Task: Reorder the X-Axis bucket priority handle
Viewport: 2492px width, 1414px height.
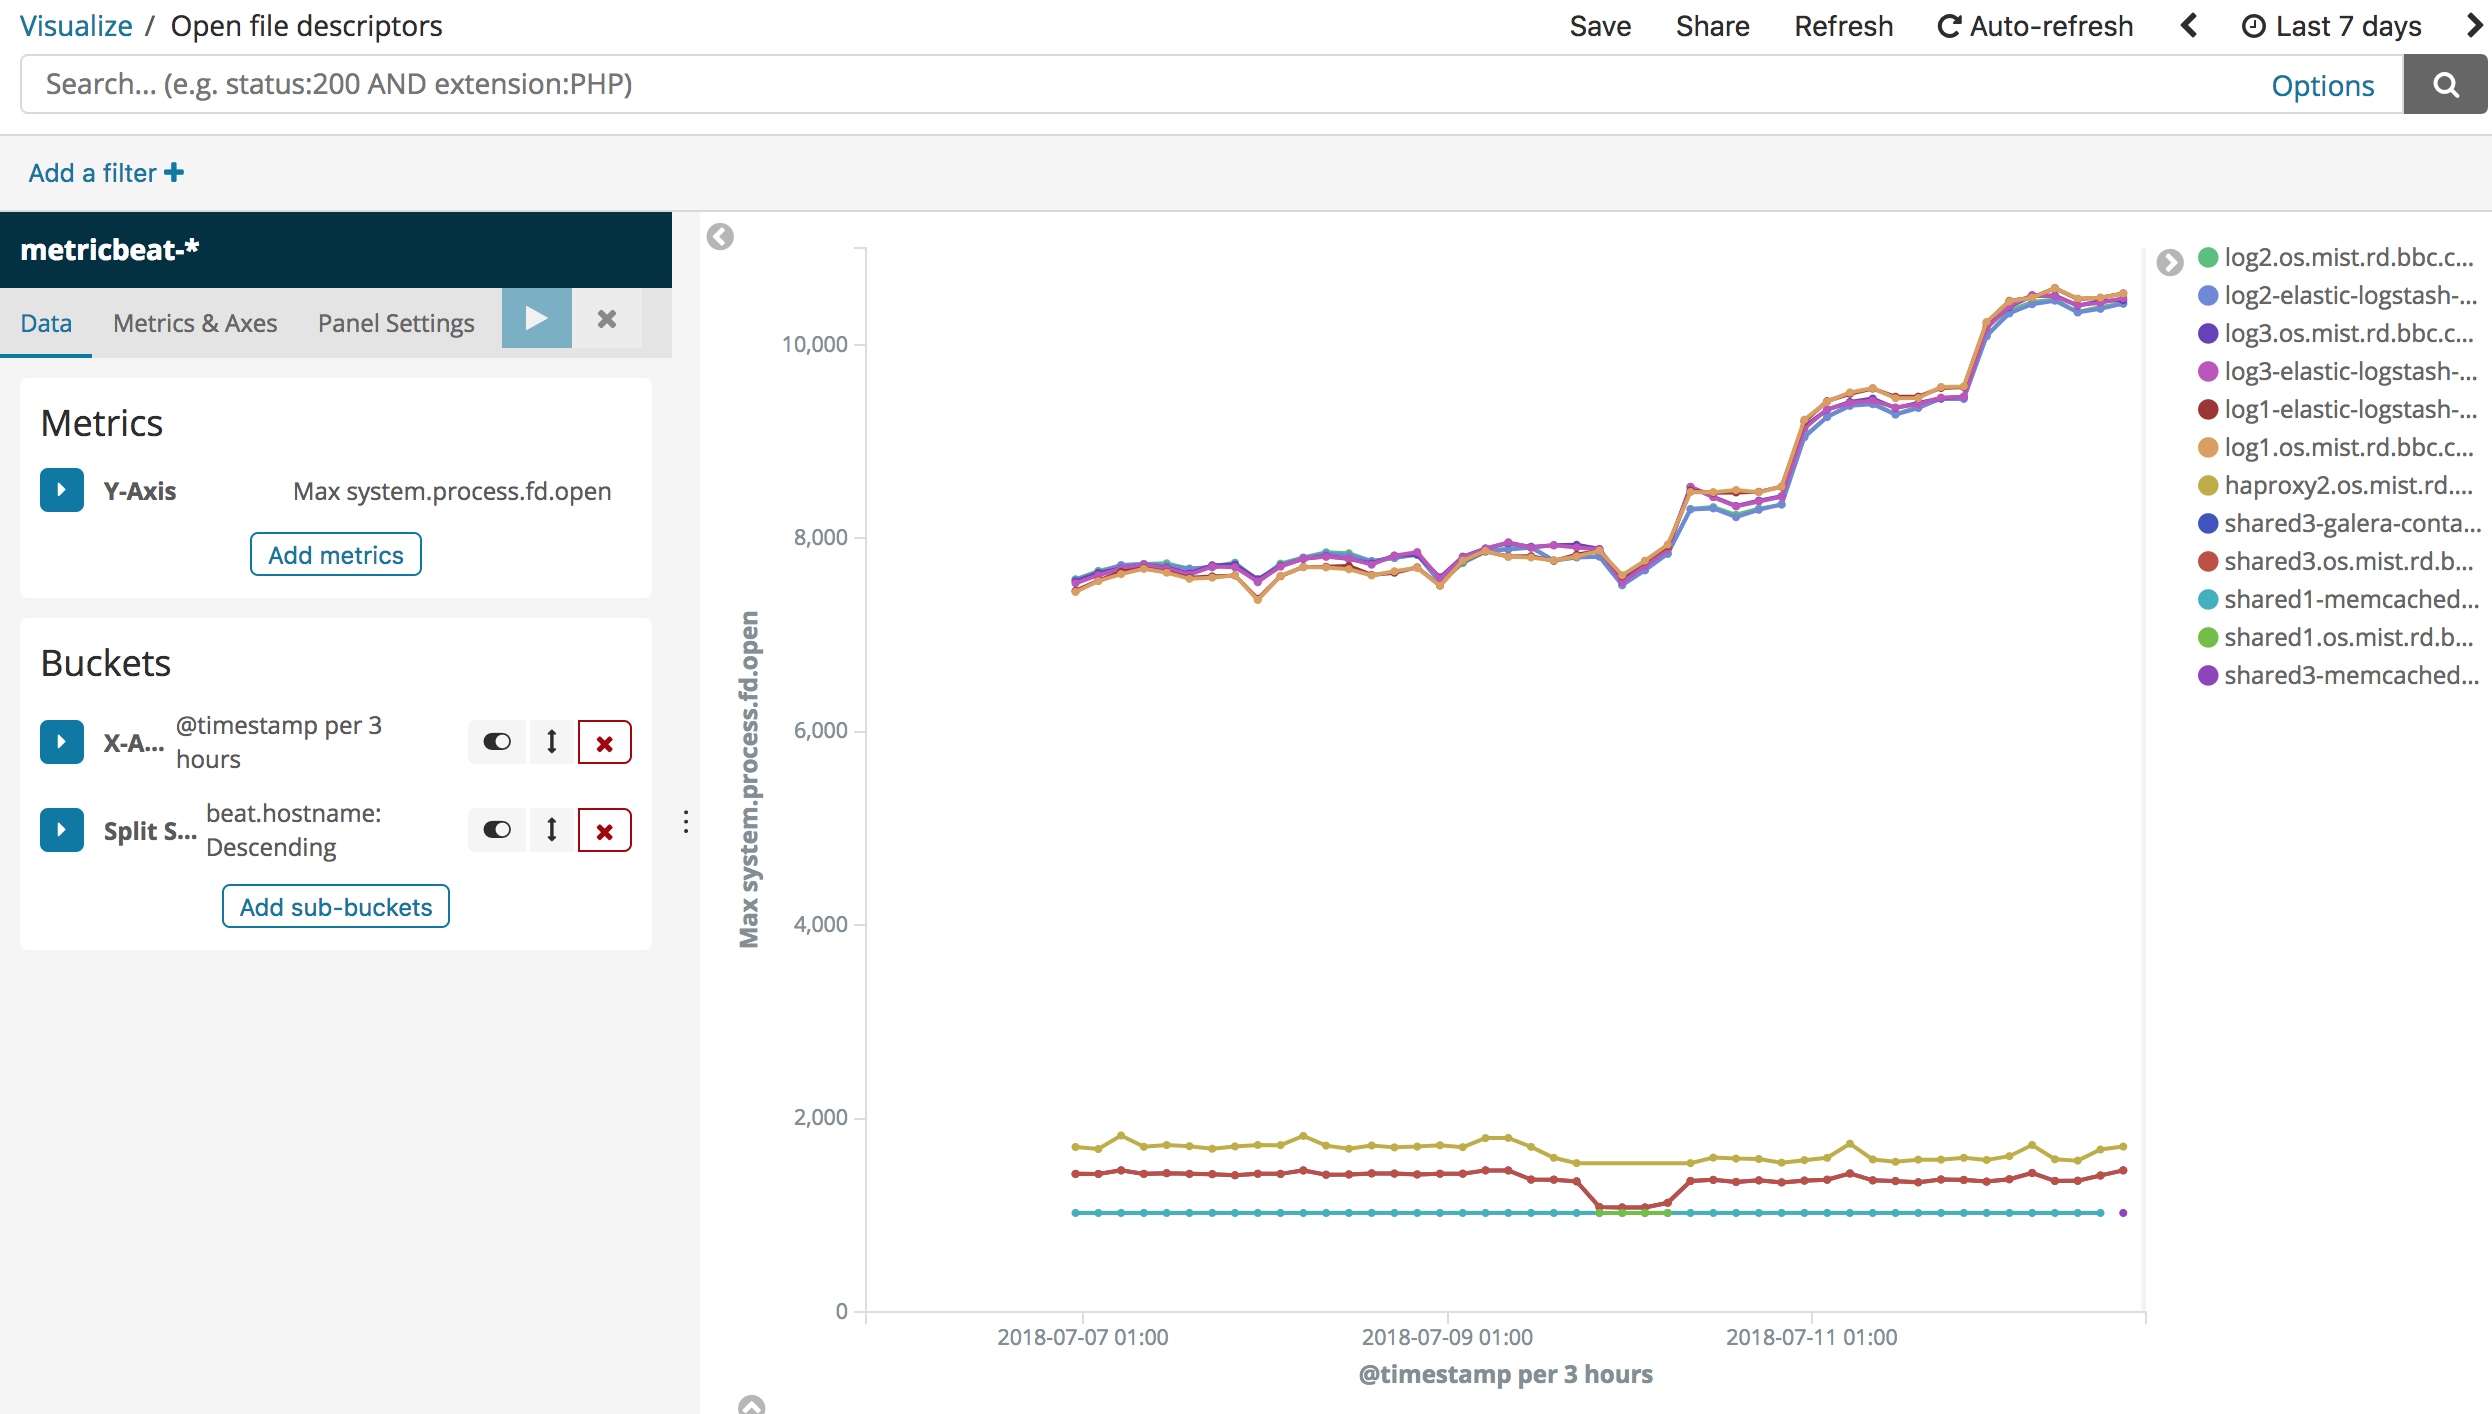Action: 551,742
